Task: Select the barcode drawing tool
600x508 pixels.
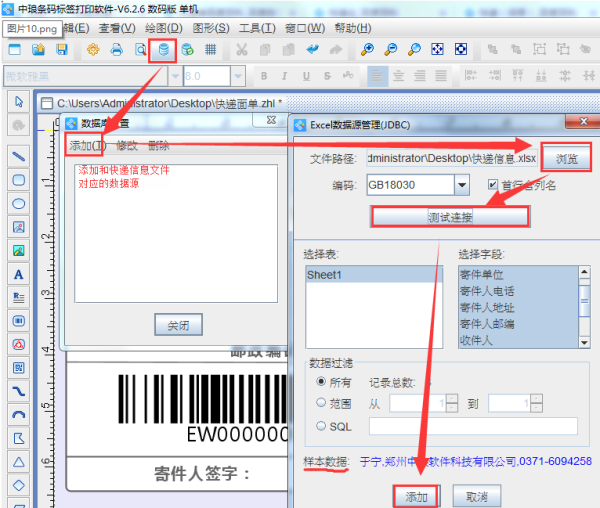Action: point(18,321)
